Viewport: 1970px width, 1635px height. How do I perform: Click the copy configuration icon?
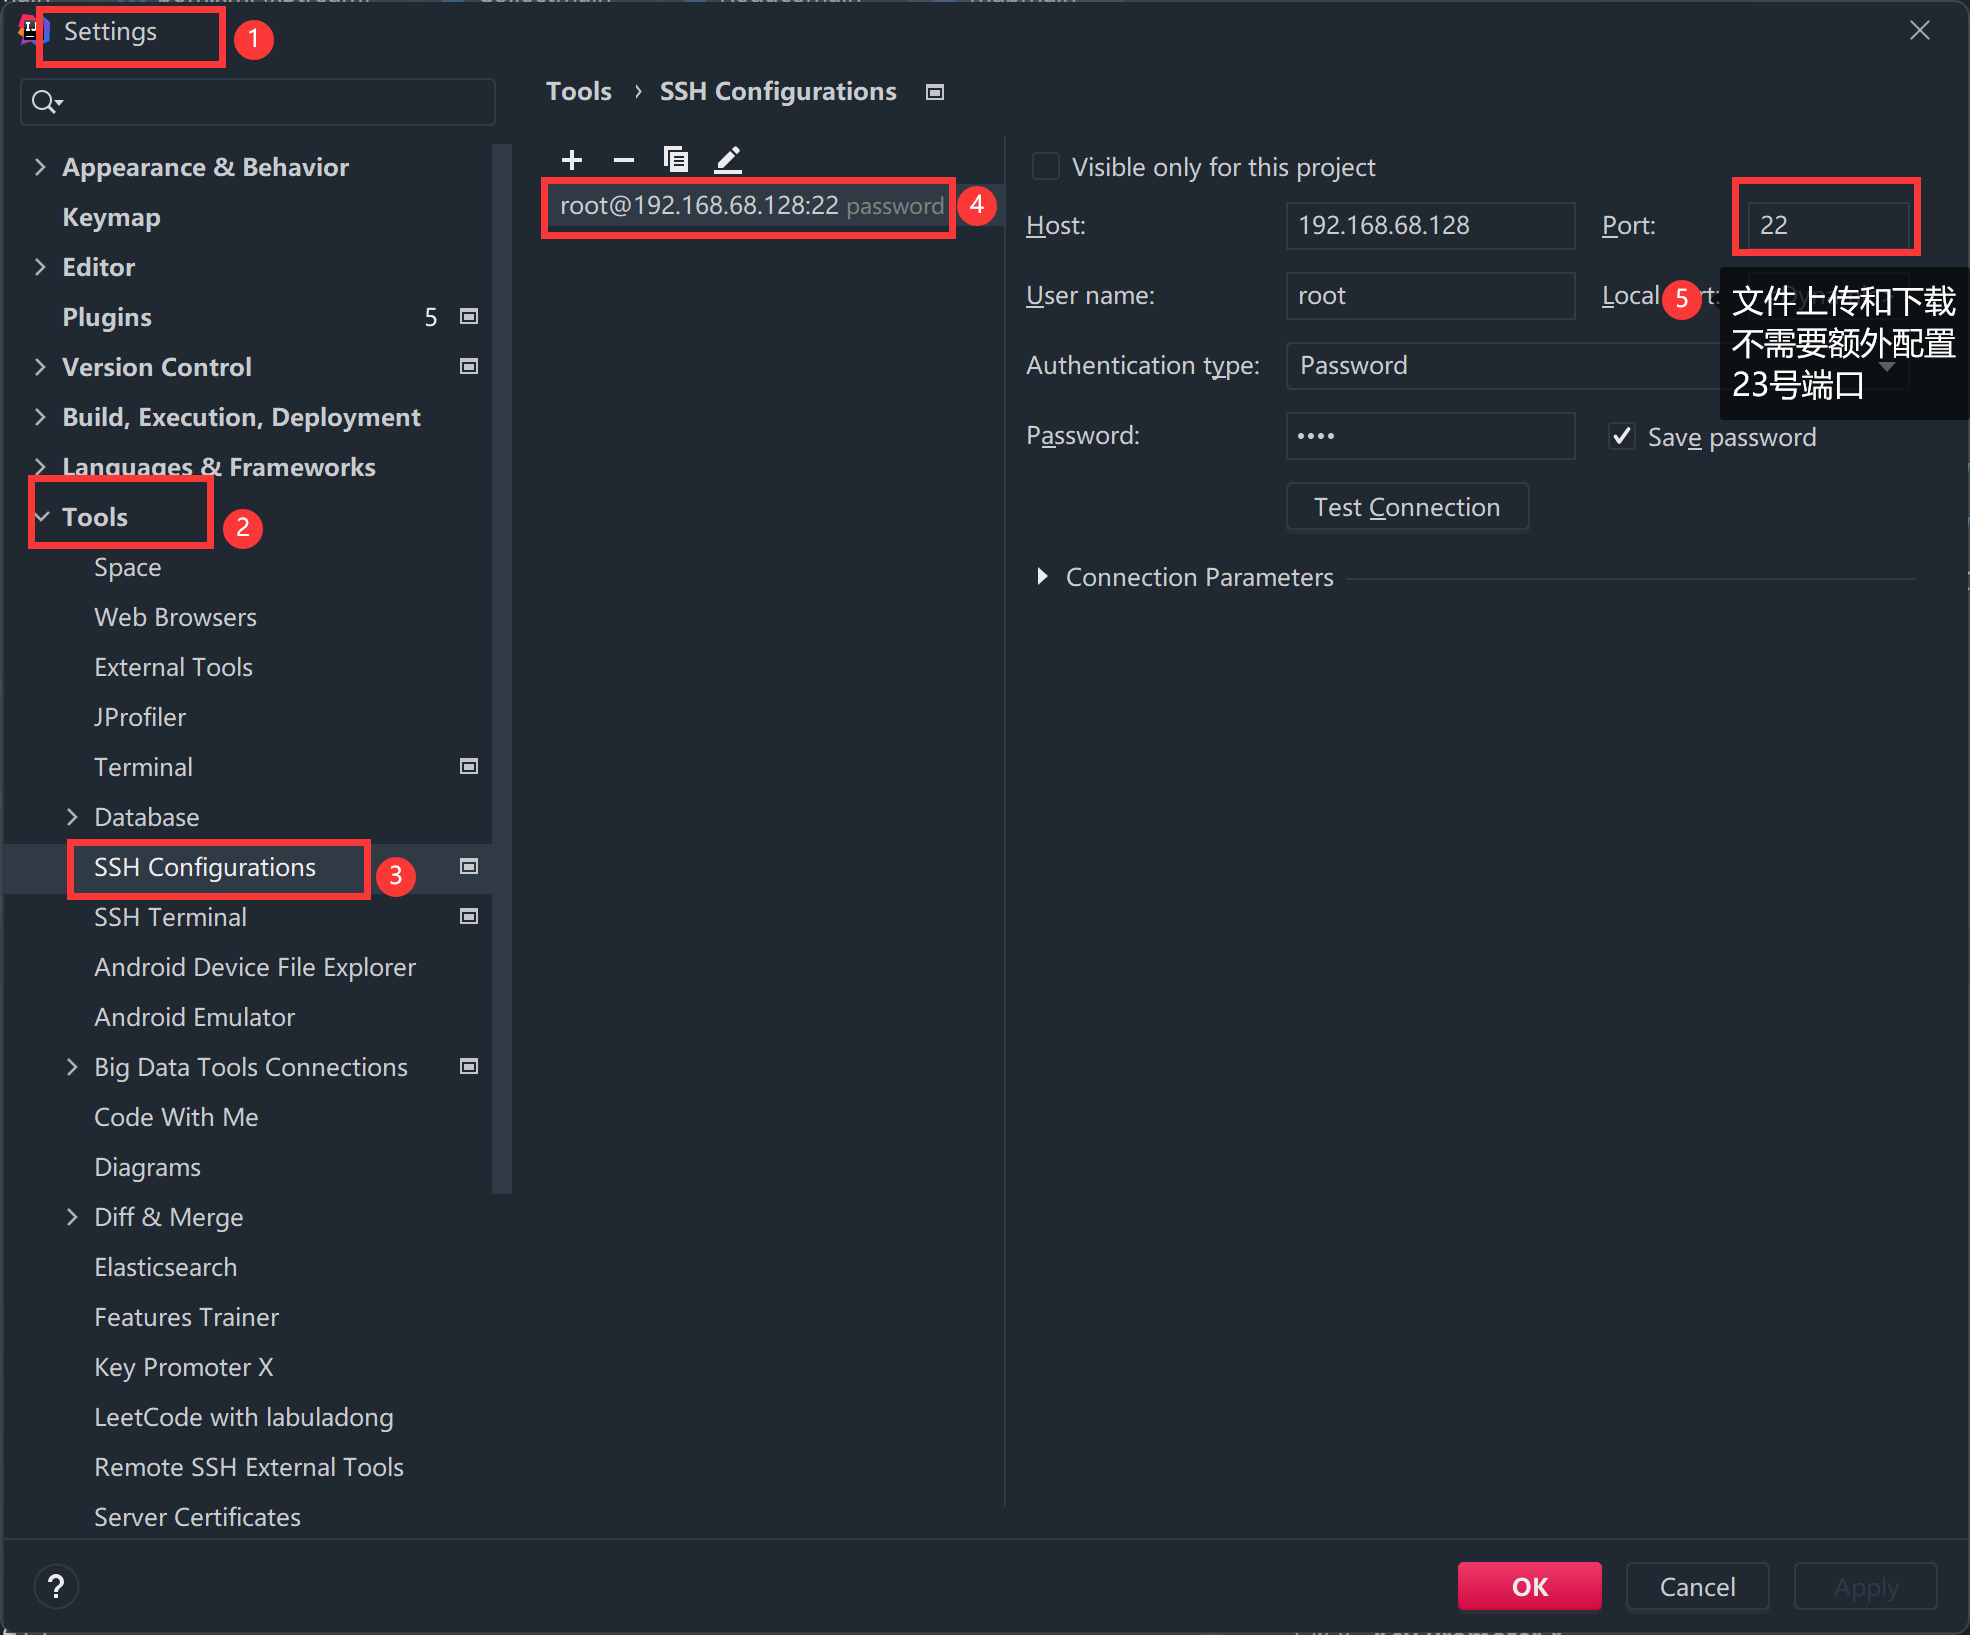(676, 160)
